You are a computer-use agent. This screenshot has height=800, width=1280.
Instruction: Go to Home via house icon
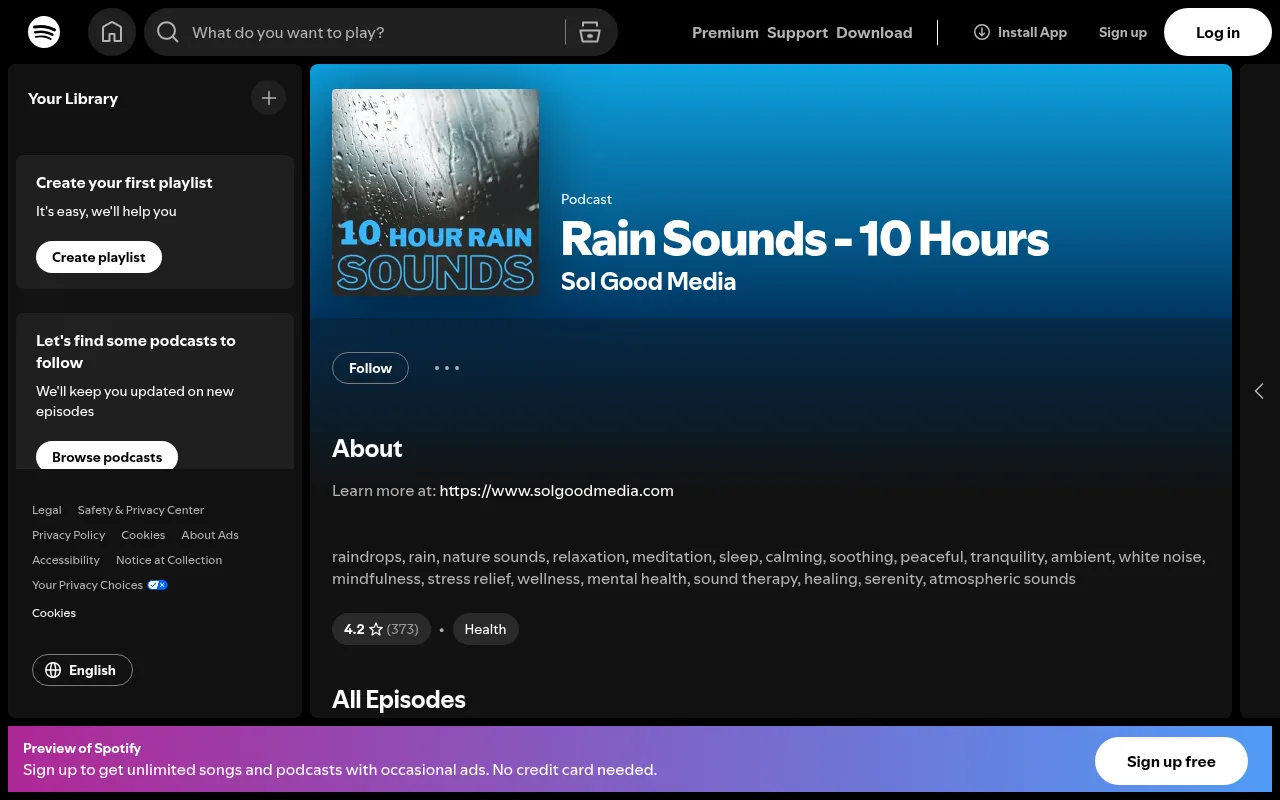pos(112,32)
